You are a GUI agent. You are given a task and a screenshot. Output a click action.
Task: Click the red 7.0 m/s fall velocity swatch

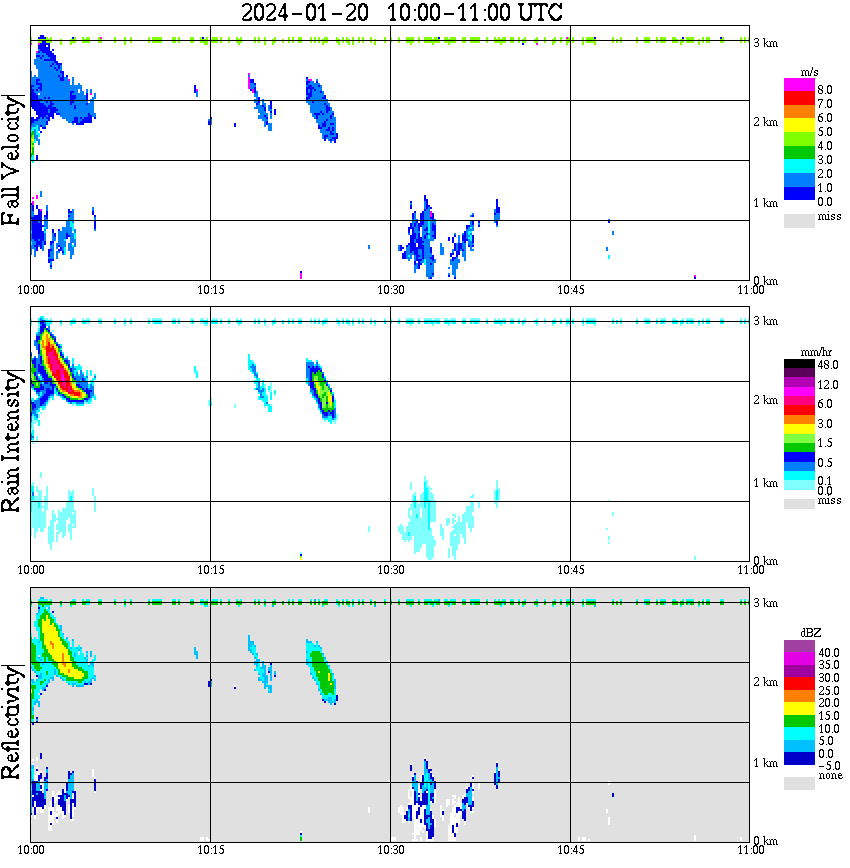(799, 99)
